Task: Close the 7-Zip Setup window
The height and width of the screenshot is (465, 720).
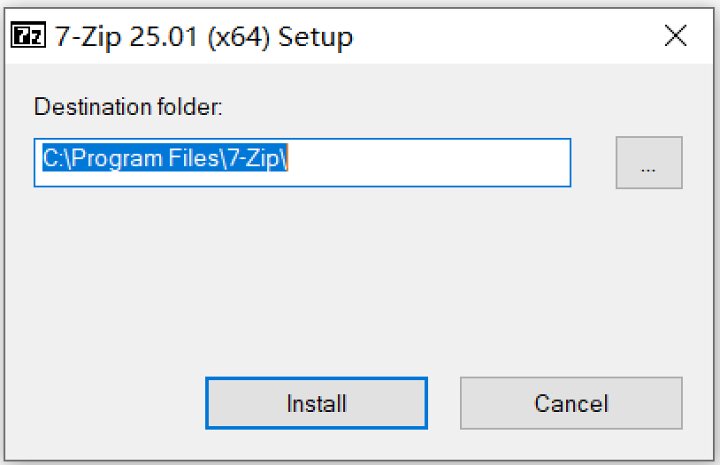Action: click(x=675, y=37)
